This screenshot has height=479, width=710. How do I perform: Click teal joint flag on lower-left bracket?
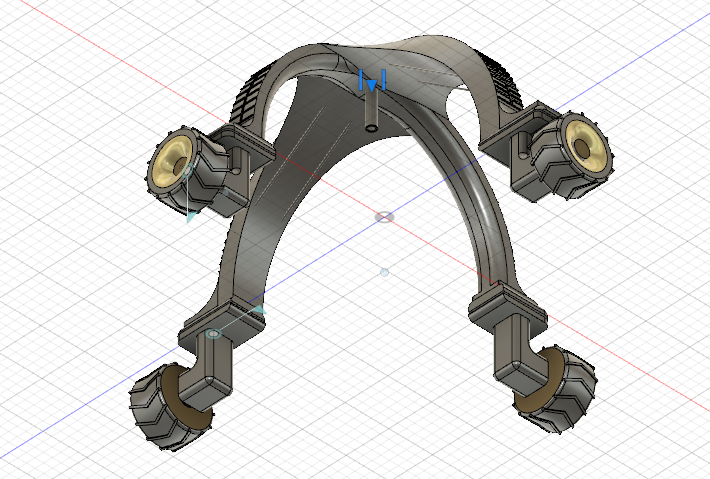click(259, 310)
